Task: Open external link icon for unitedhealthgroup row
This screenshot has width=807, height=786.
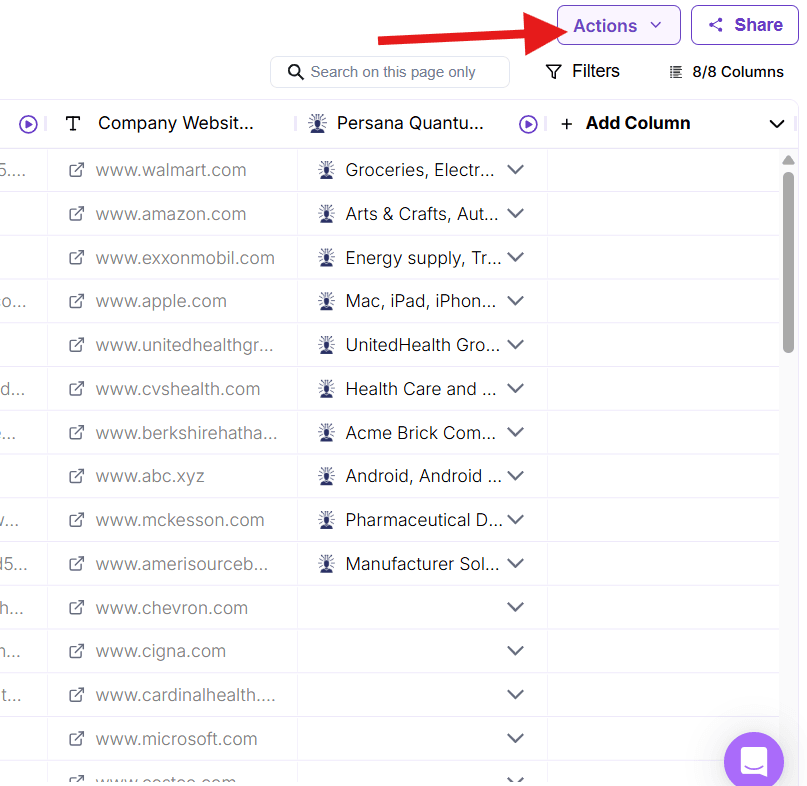Action: tap(76, 345)
